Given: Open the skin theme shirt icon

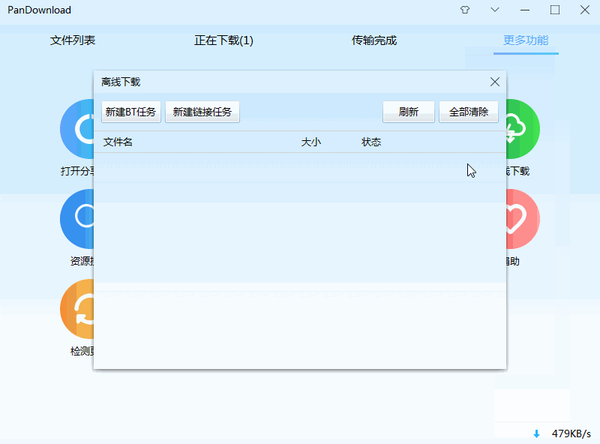Looking at the screenshot, I should click(x=465, y=10).
